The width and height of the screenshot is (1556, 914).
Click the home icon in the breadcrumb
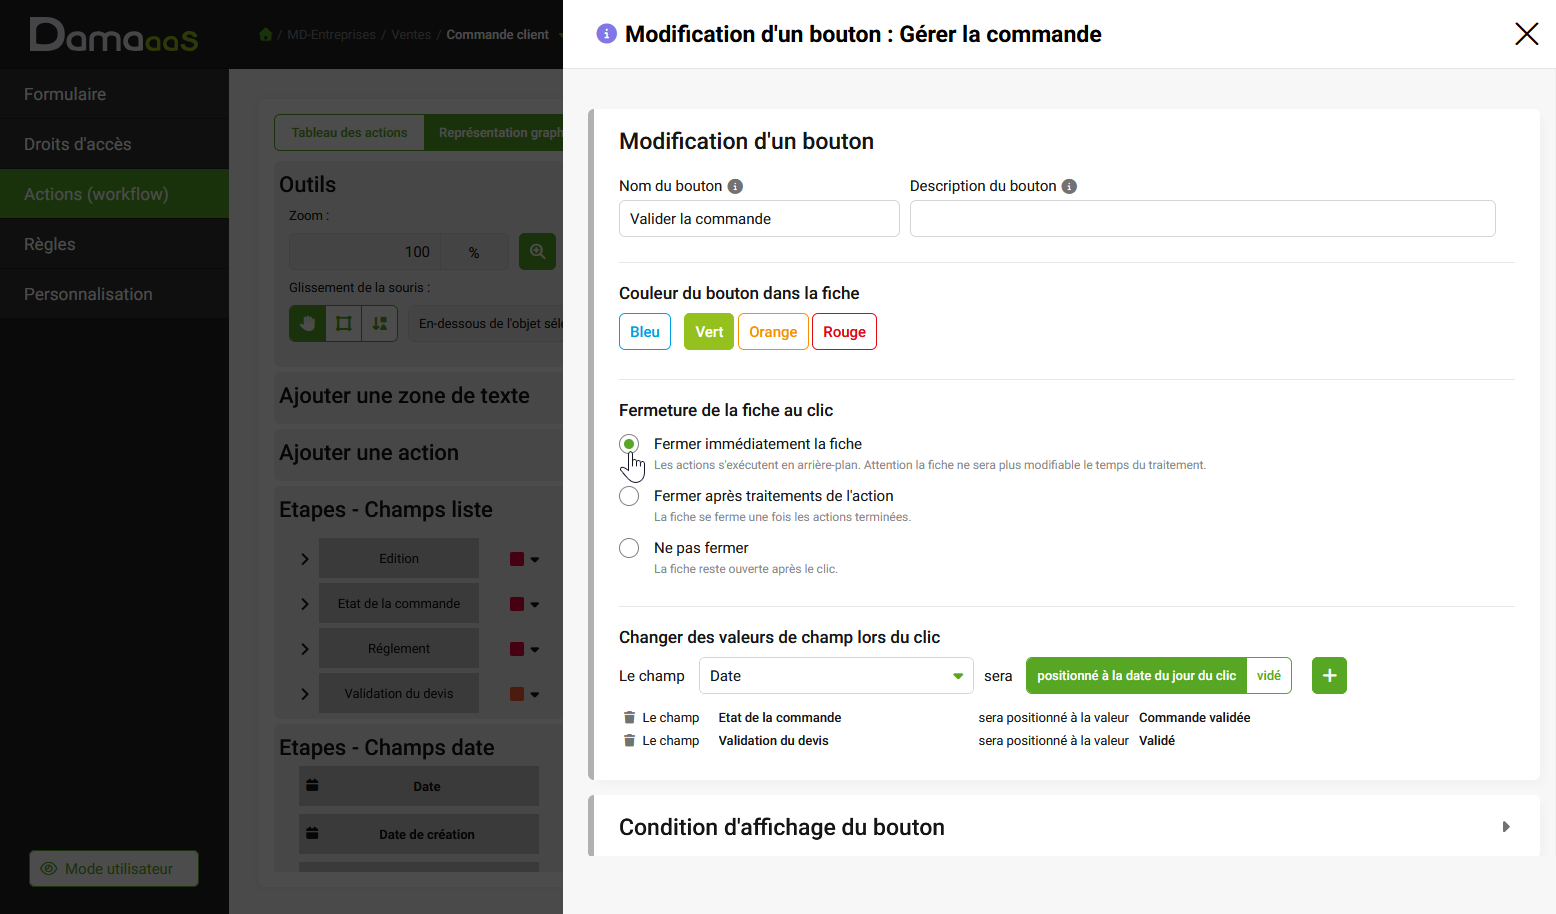(x=265, y=34)
